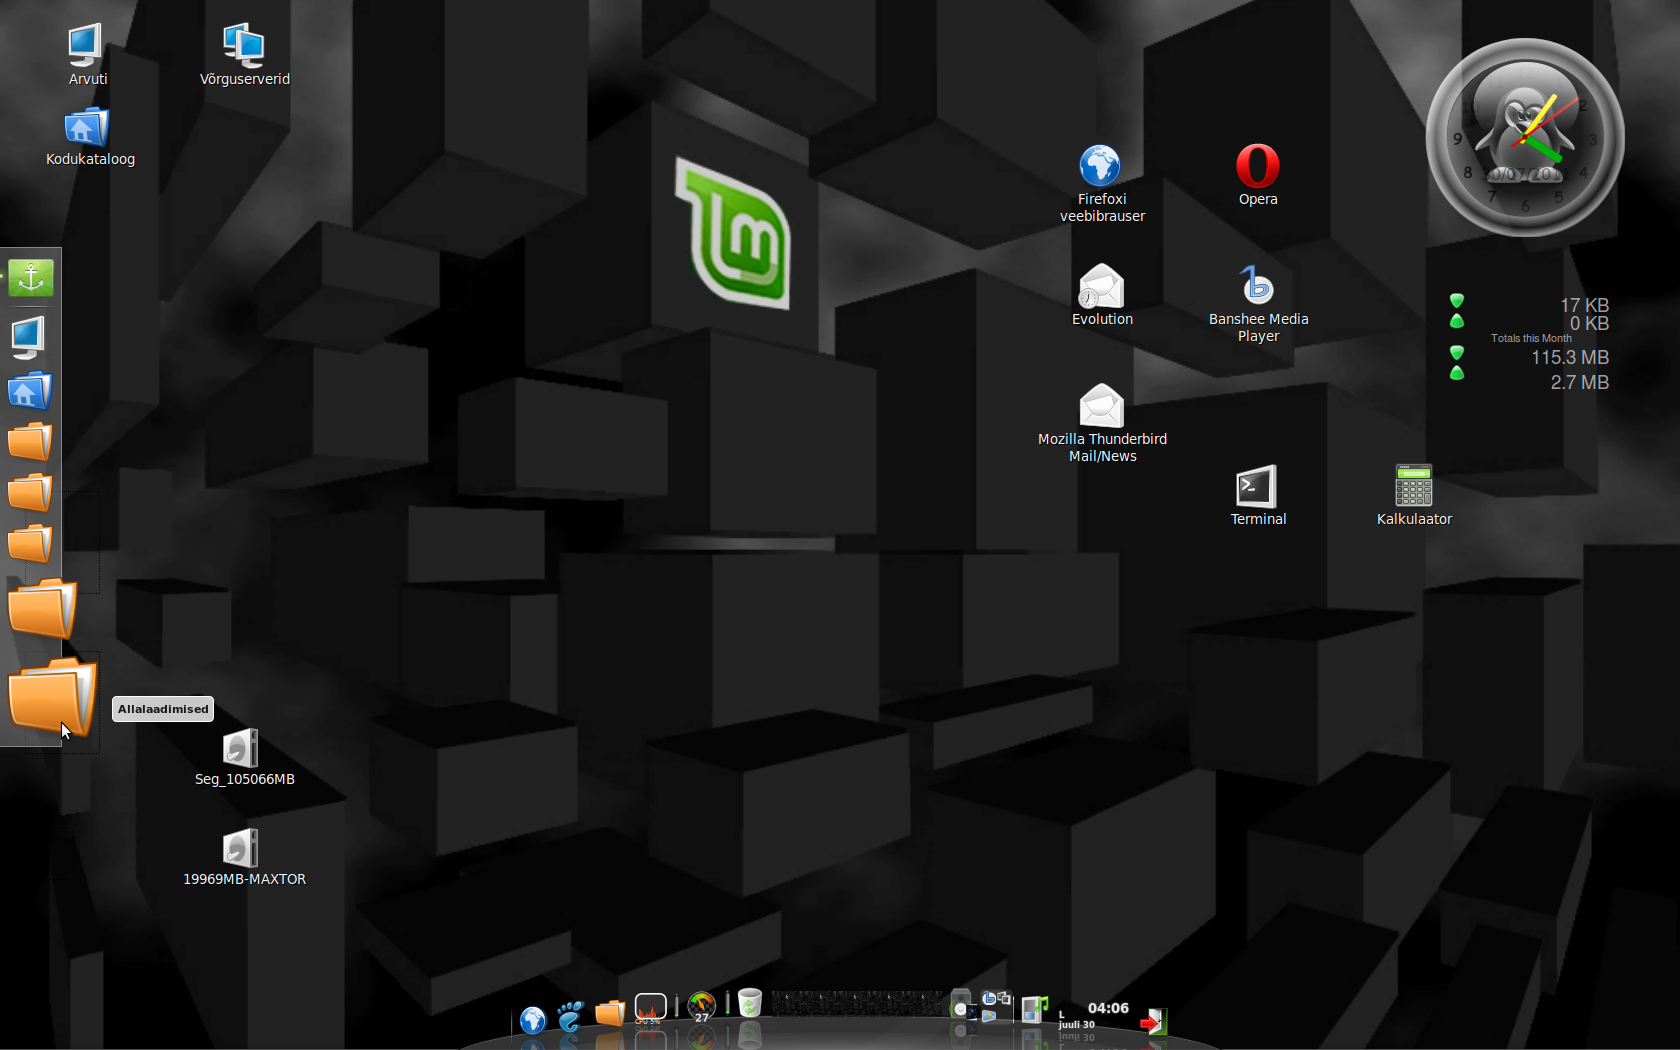Click the 2.7 MB network value
Screen dimensions: 1680x1050
pyautogui.click(x=1579, y=382)
